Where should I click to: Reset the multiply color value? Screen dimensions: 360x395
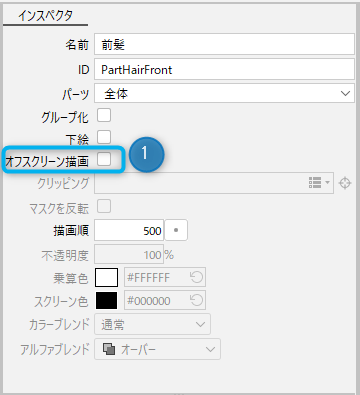coord(196,277)
